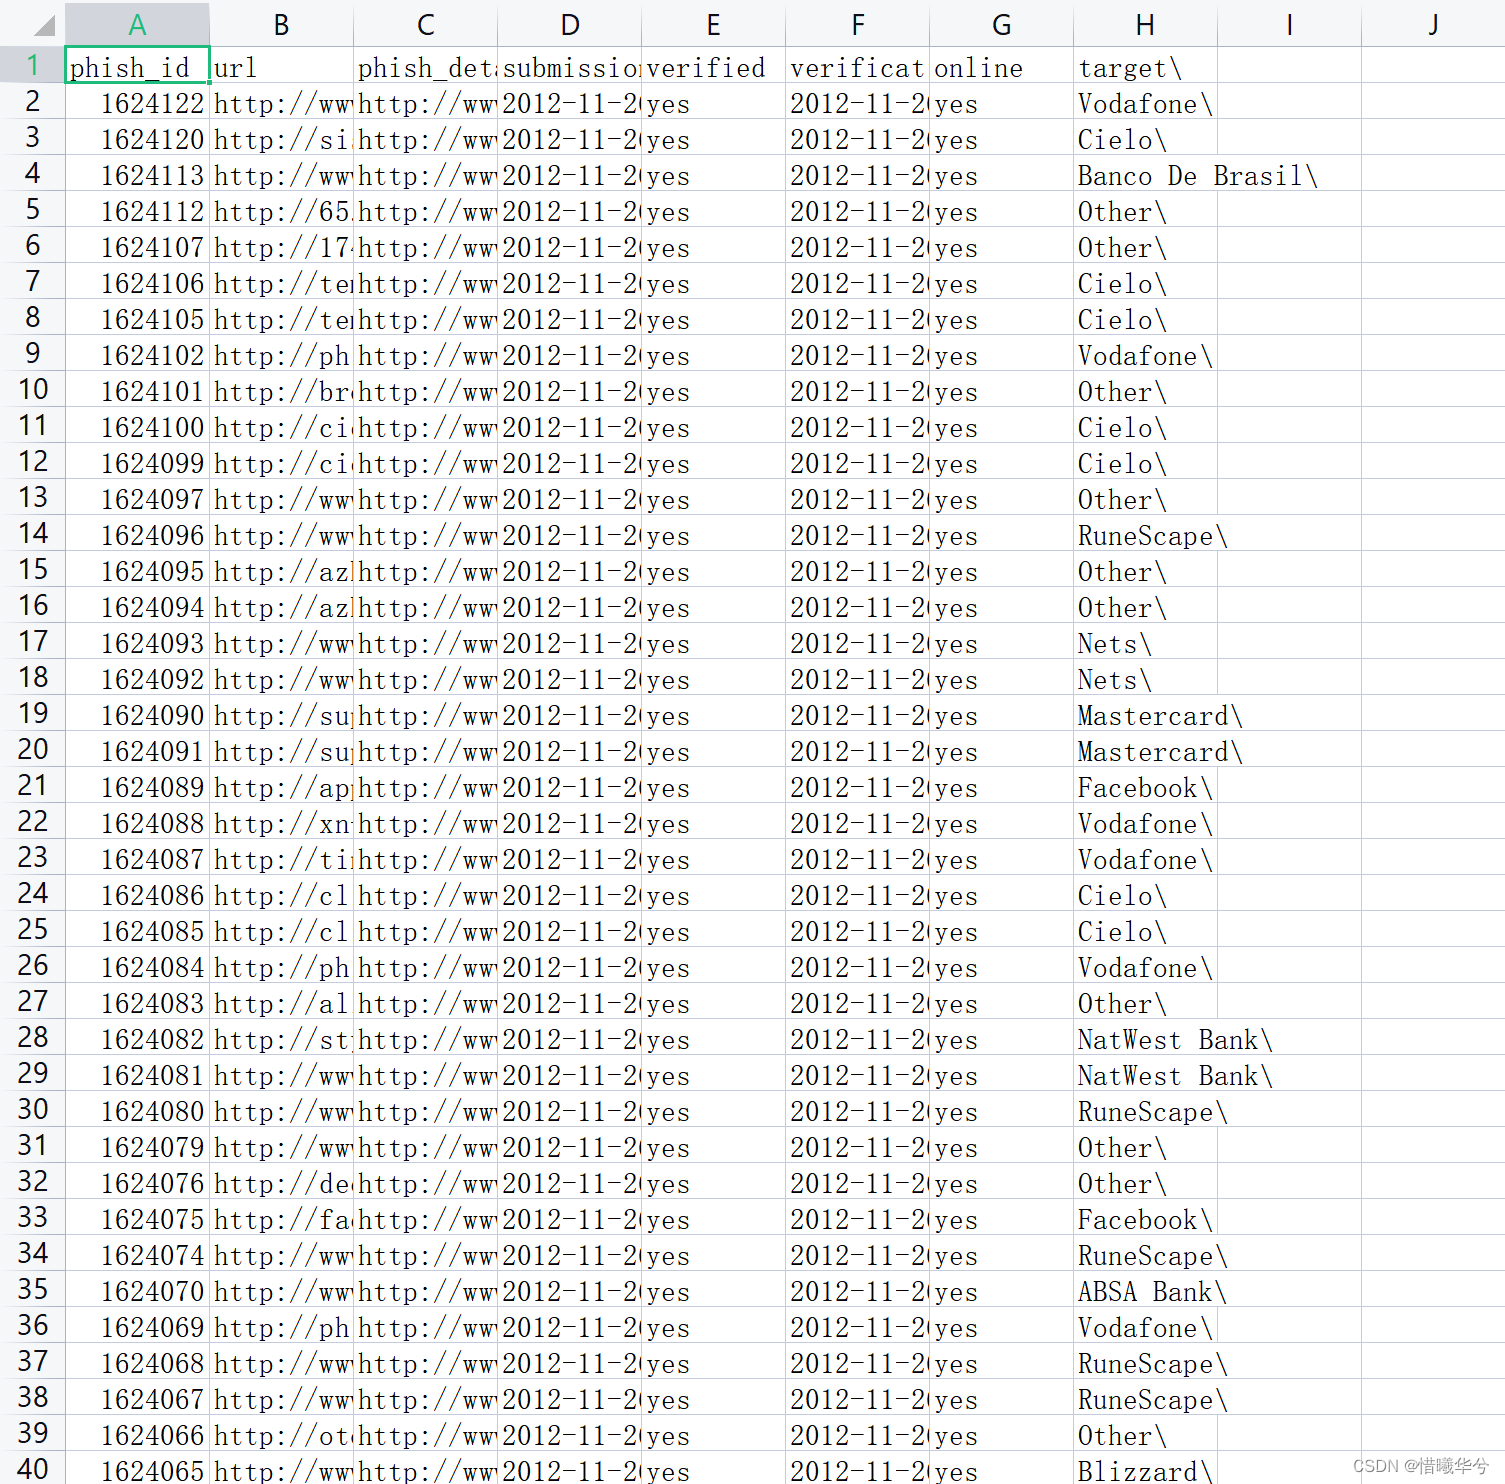This screenshot has width=1505, height=1484.
Task: Select cell containing 1624113
Action: click(137, 173)
